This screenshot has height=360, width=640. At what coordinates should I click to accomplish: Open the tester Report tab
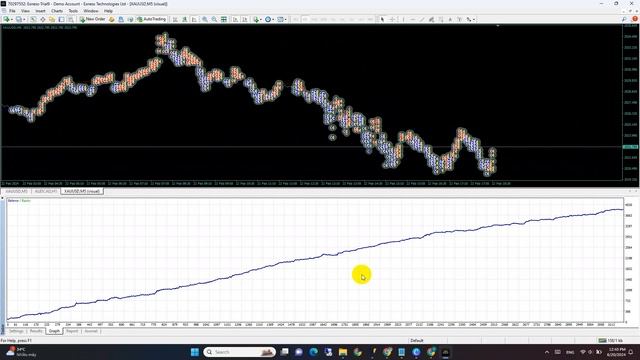pos(72,331)
